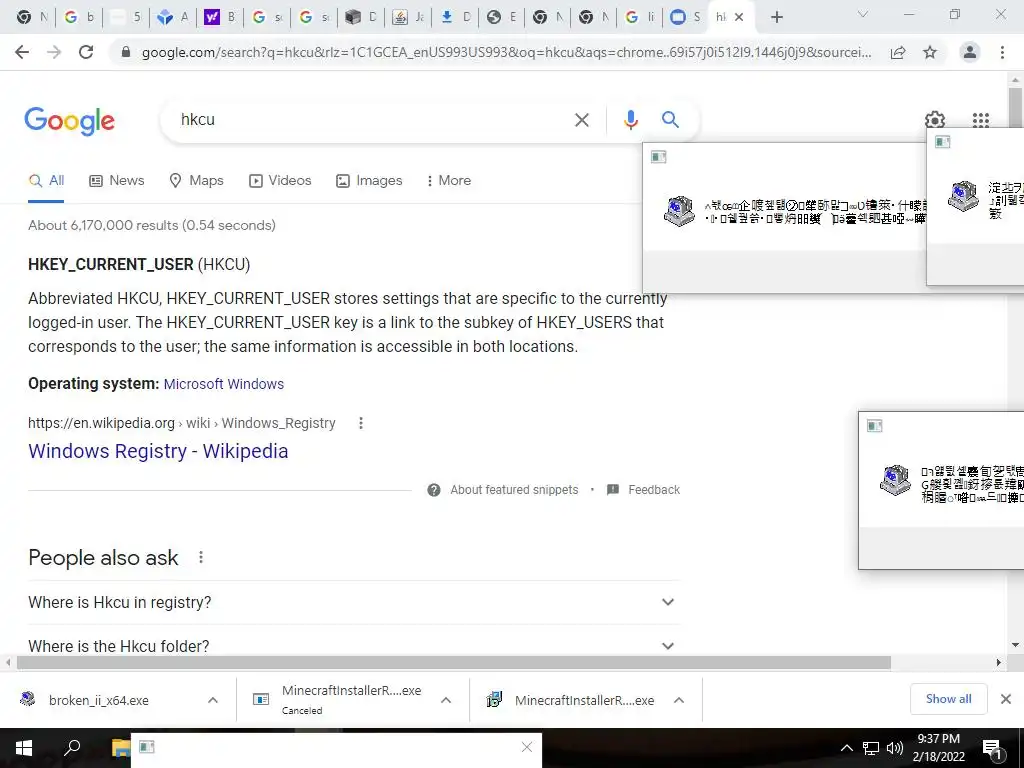Screen dimensions: 1024x768
Task: Switch to the dark cube icon tab
Action: pos(360,17)
